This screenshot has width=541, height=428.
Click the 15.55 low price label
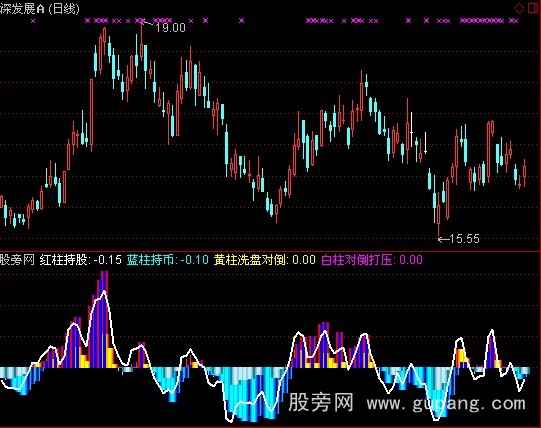(x=465, y=239)
